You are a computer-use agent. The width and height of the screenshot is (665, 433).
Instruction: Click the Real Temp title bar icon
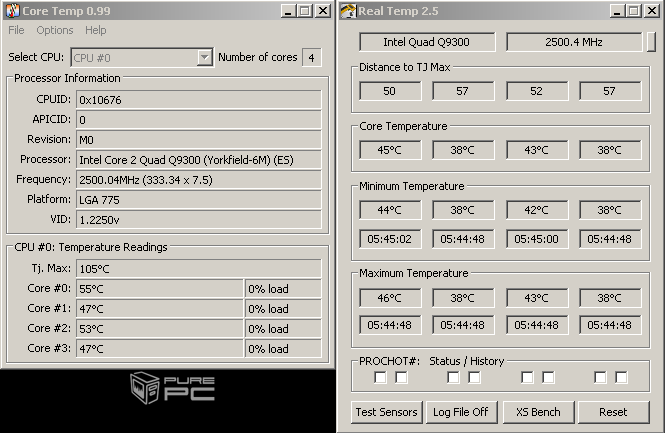348,11
